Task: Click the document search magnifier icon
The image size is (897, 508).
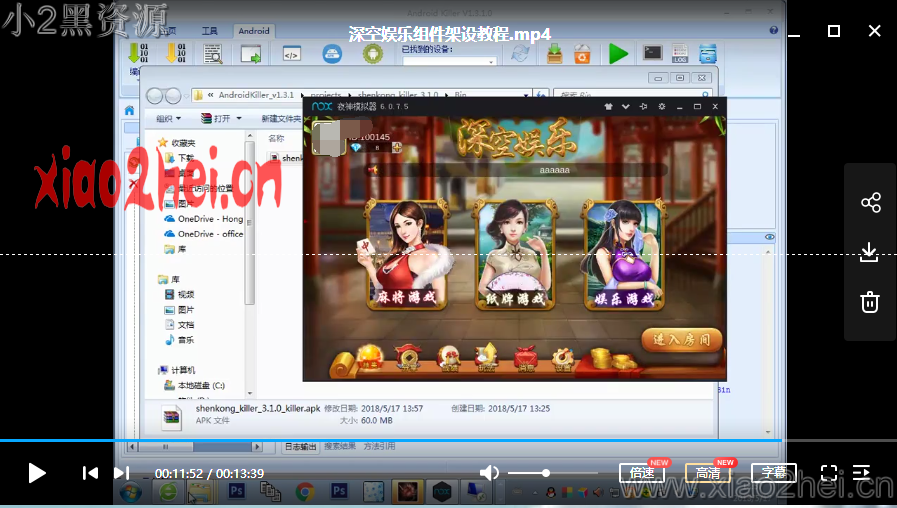Action: (x=213, y=54)
